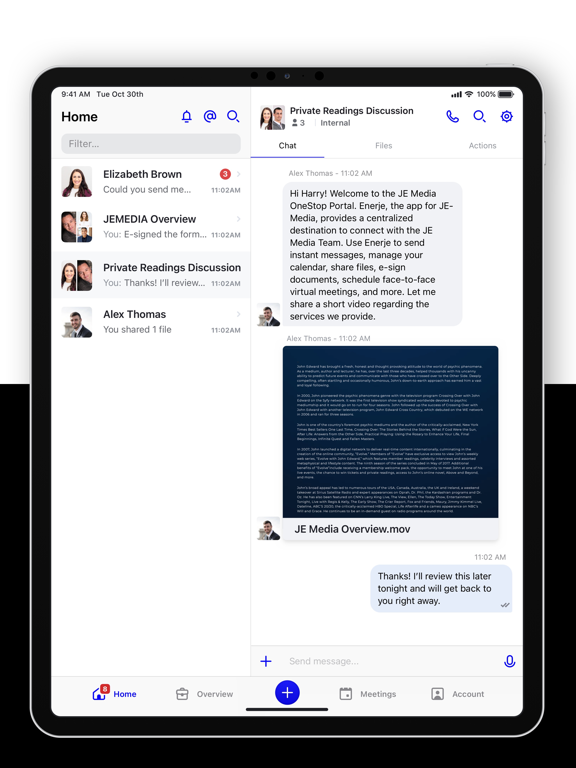
Task: Tap the search icon beside Home title
Action: point(233,116)
